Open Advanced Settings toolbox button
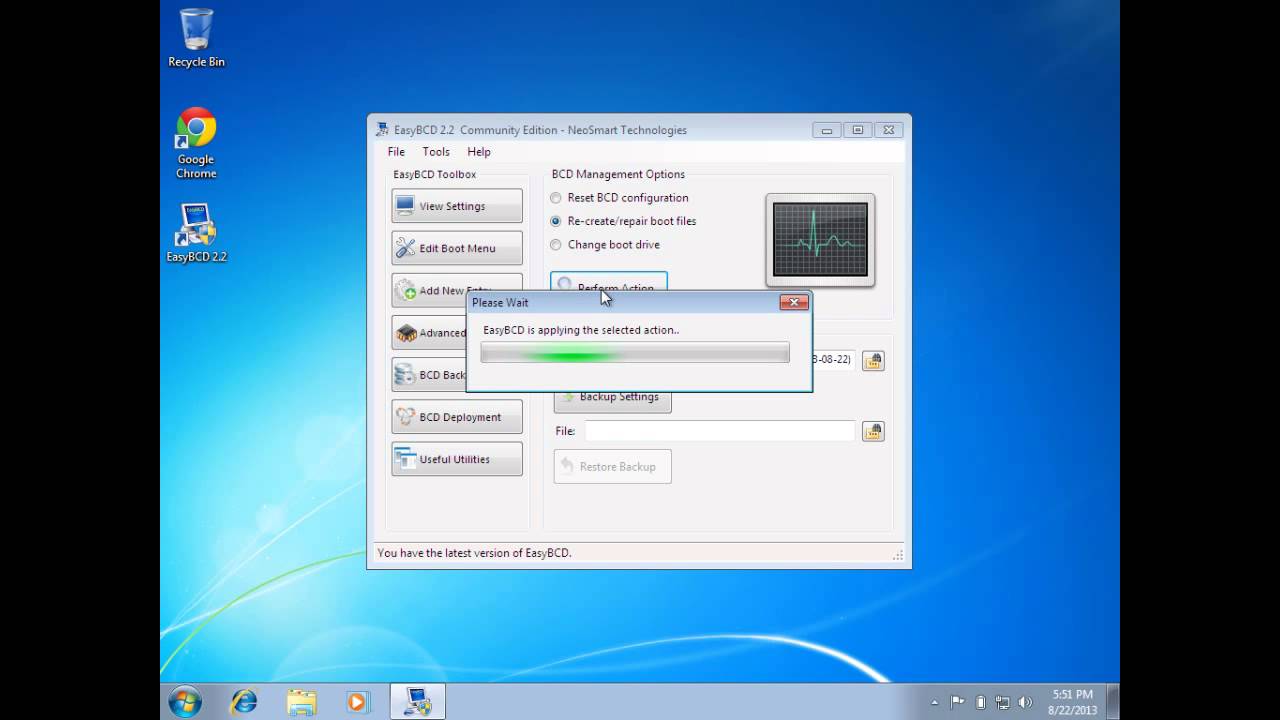Viewport: 1280px width, 720px height. (x=429, y=333)
